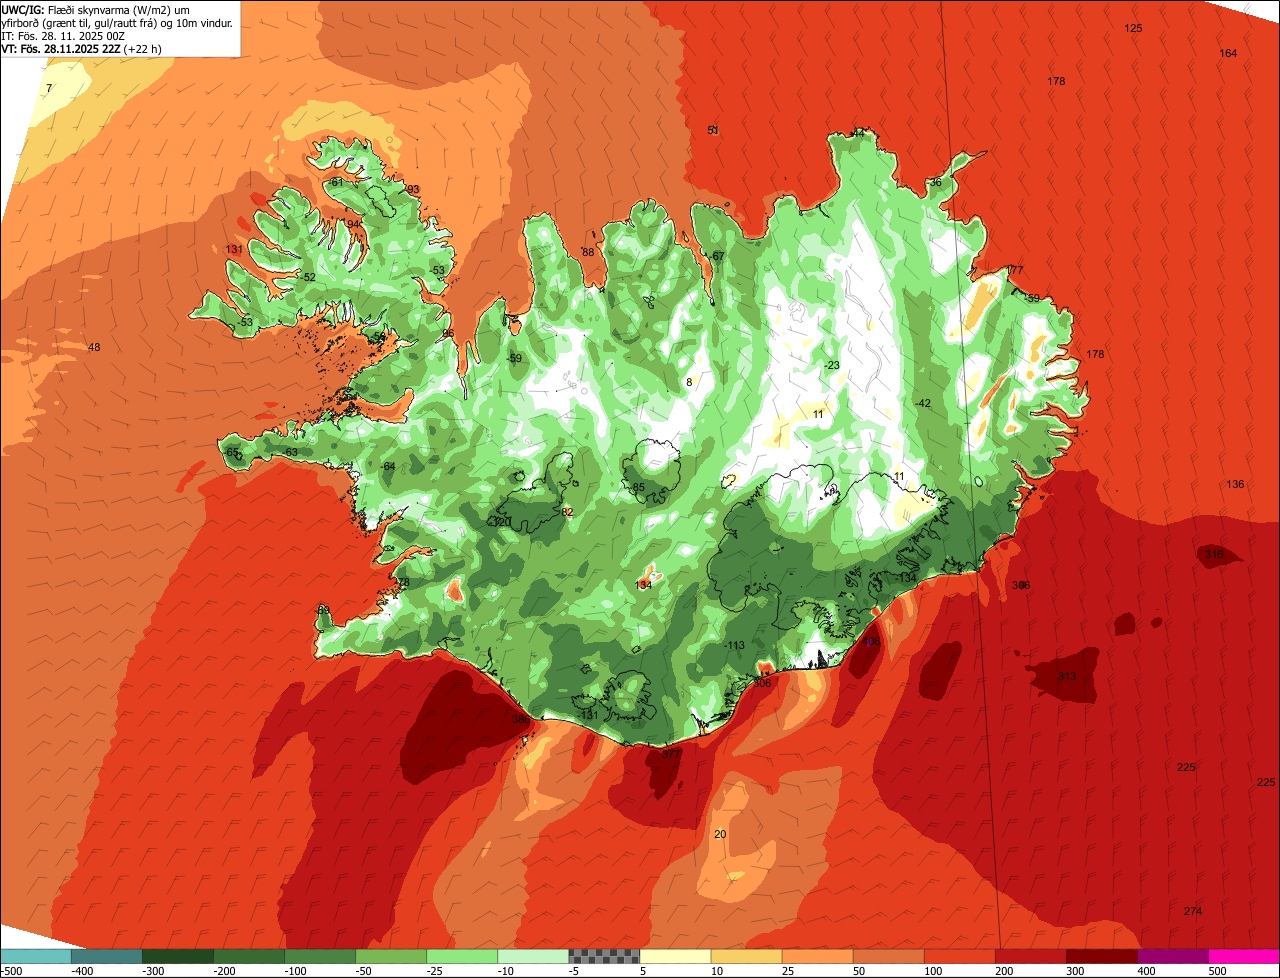Select the -200 to -100 green legend swatch
This screenshot has height=978, width=1280.
249,956
